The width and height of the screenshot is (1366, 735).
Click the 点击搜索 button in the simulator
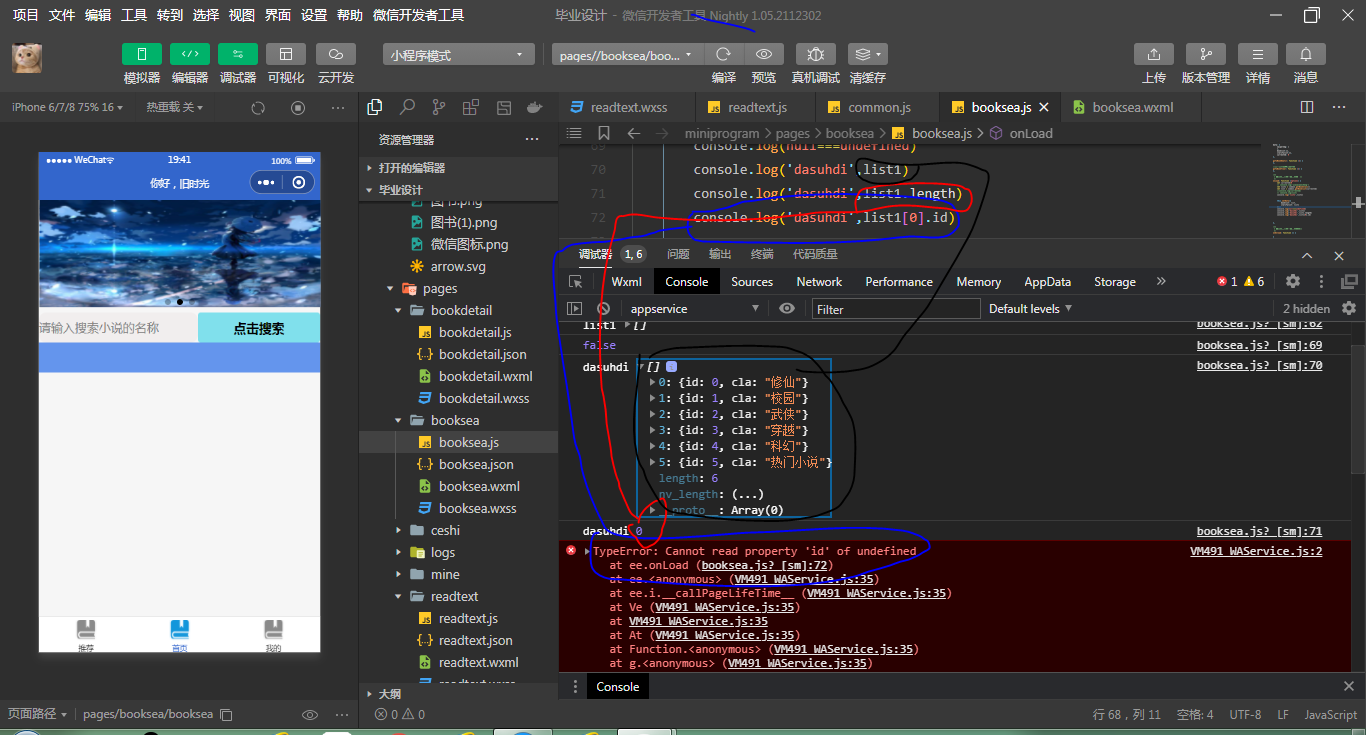[259, 328]
